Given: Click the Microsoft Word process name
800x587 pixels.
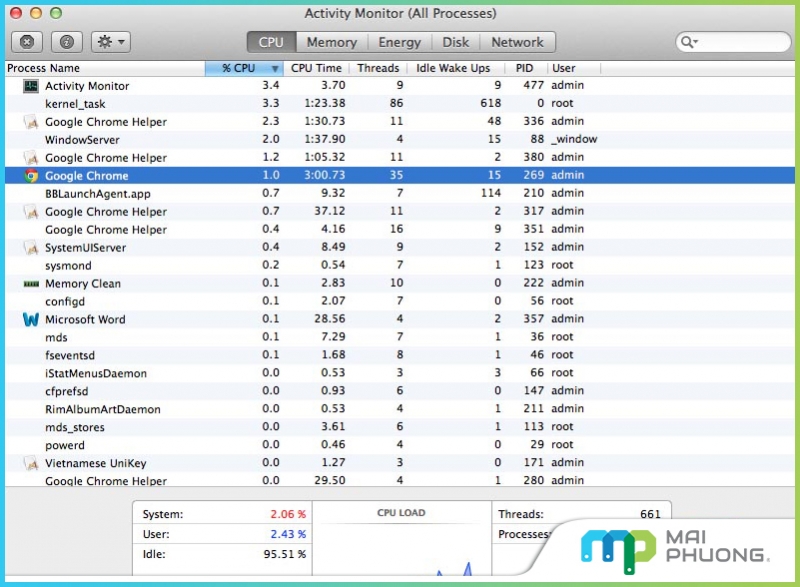Looking at the screenshot, I should click(85, 319).
